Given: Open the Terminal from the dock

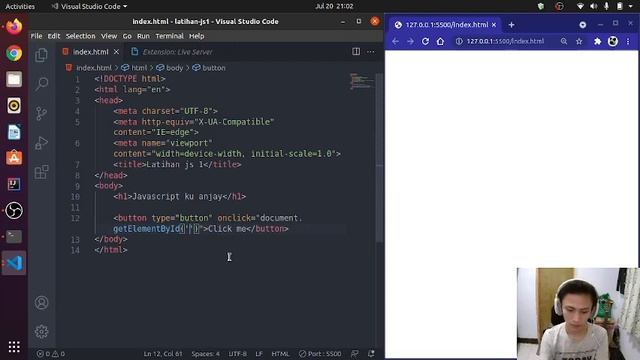Looking at the screenshot, I should [x=14, y=236].
